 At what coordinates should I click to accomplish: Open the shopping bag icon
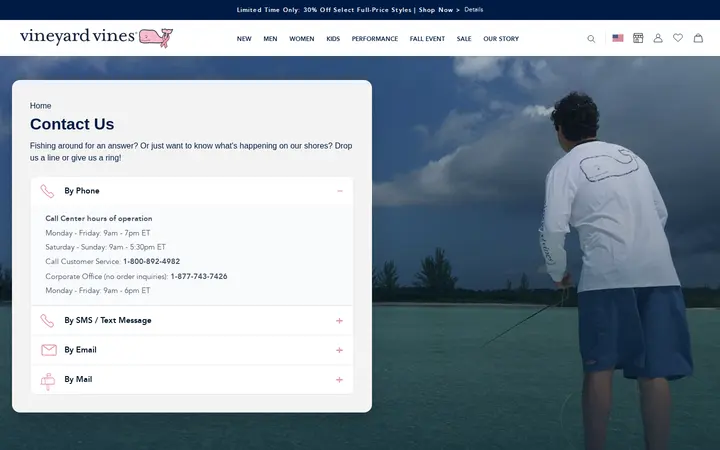pyautogui.click(x=698, y=38)
